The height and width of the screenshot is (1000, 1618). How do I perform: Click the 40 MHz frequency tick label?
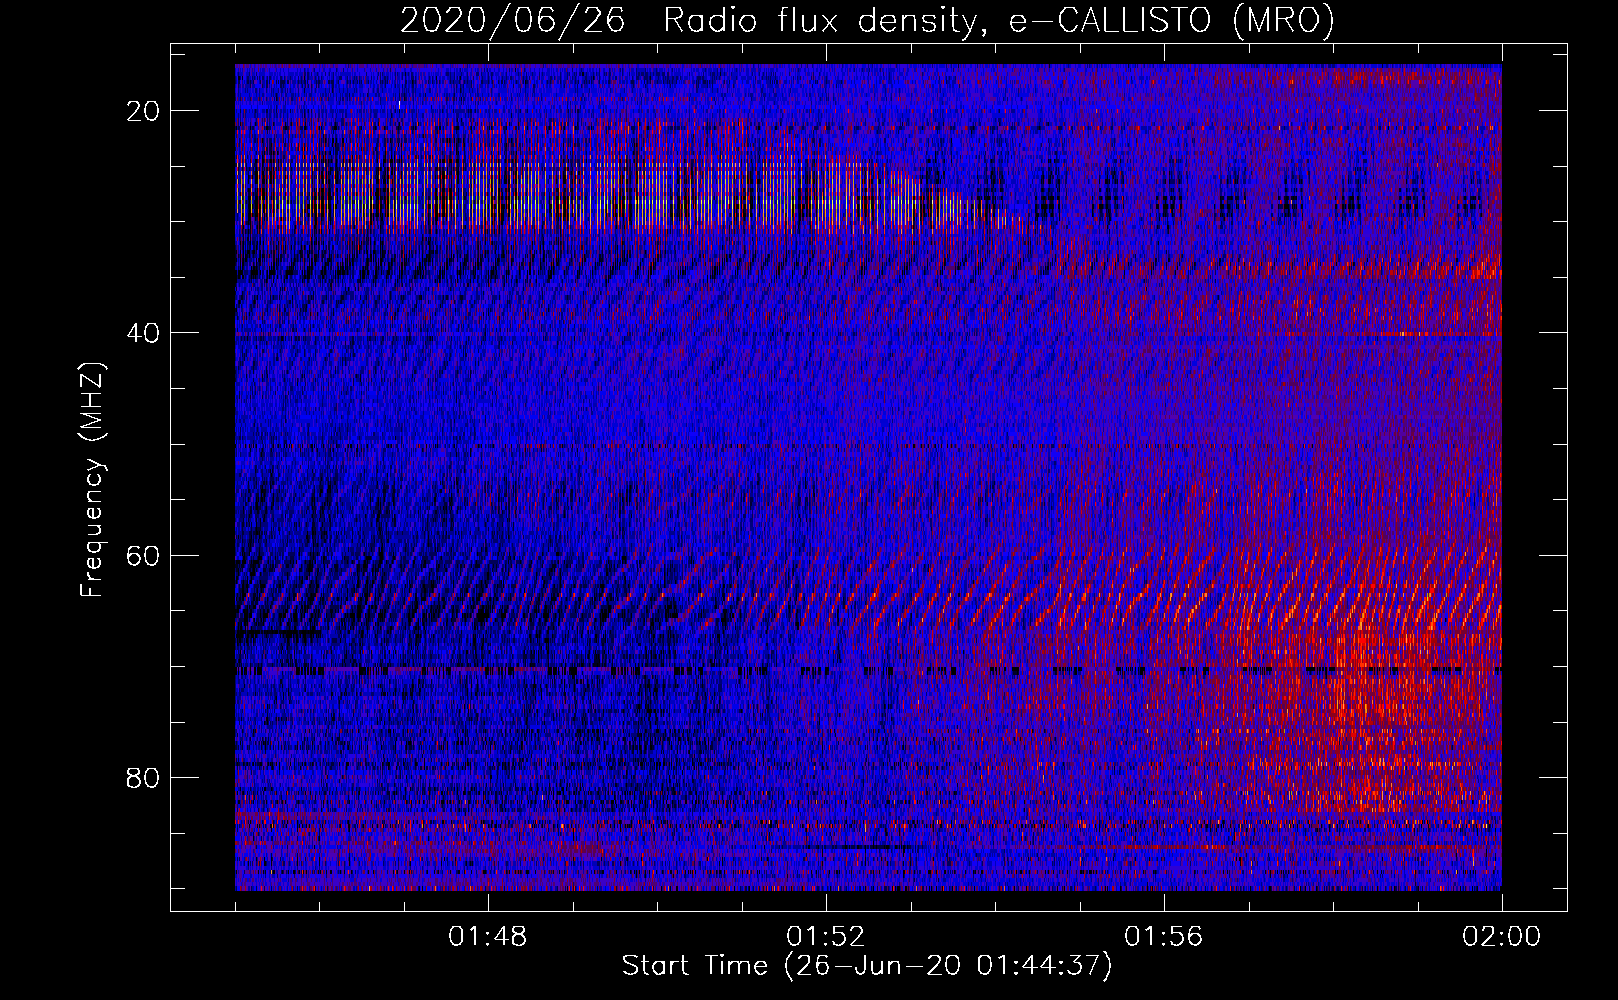(143, 333)
